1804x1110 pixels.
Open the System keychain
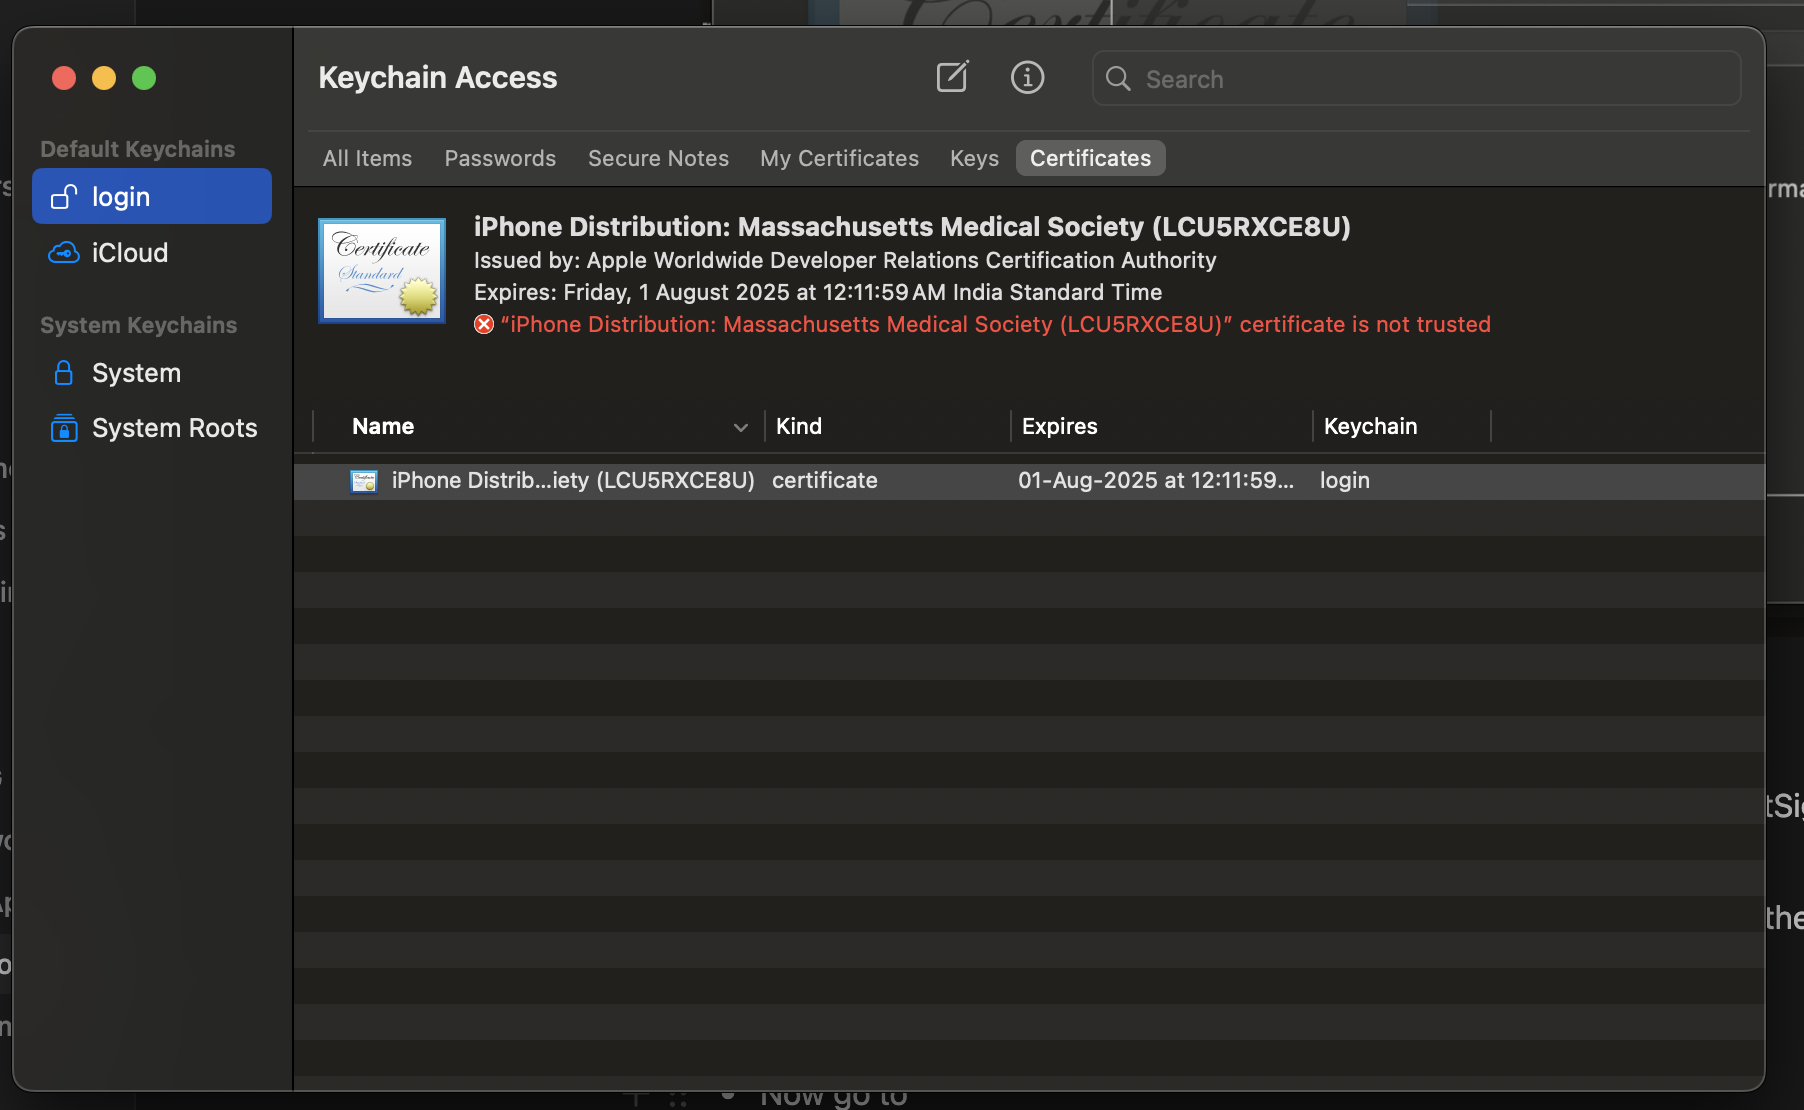coord(136,373)
